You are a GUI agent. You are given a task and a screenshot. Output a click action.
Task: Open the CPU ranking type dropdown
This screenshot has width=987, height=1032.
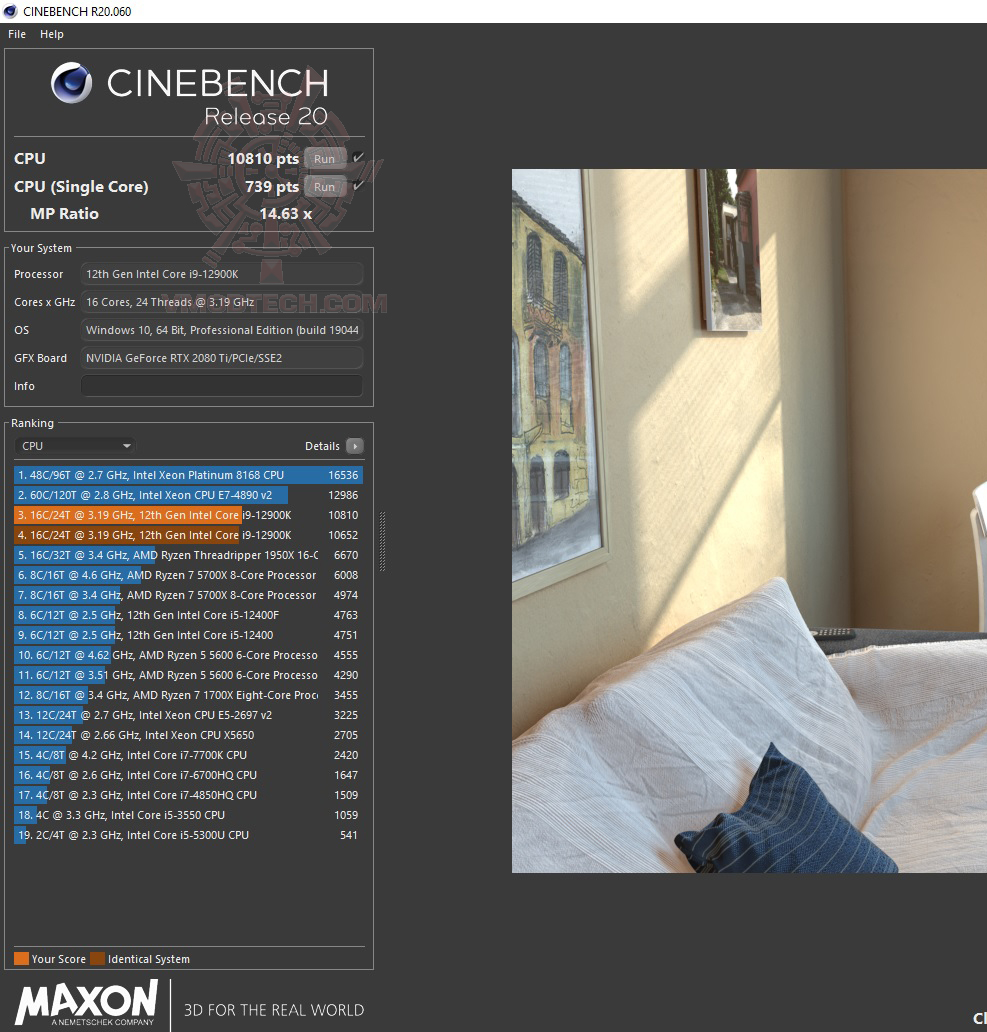(74, 446)
